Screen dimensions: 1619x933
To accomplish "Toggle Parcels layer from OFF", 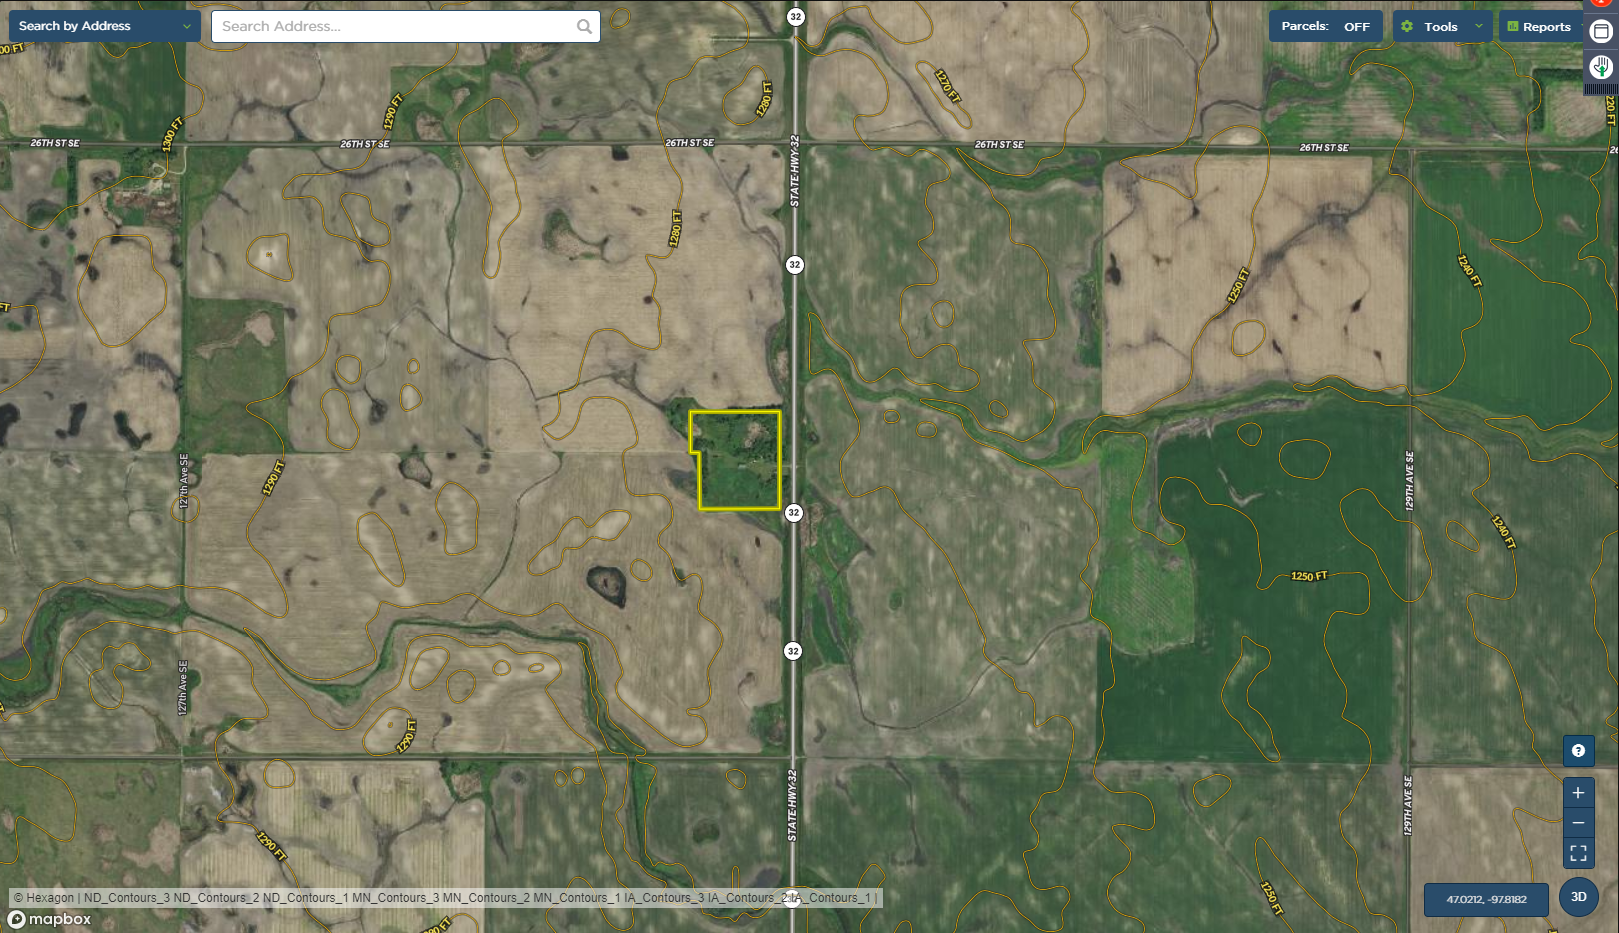I will tap(1325, 27).
